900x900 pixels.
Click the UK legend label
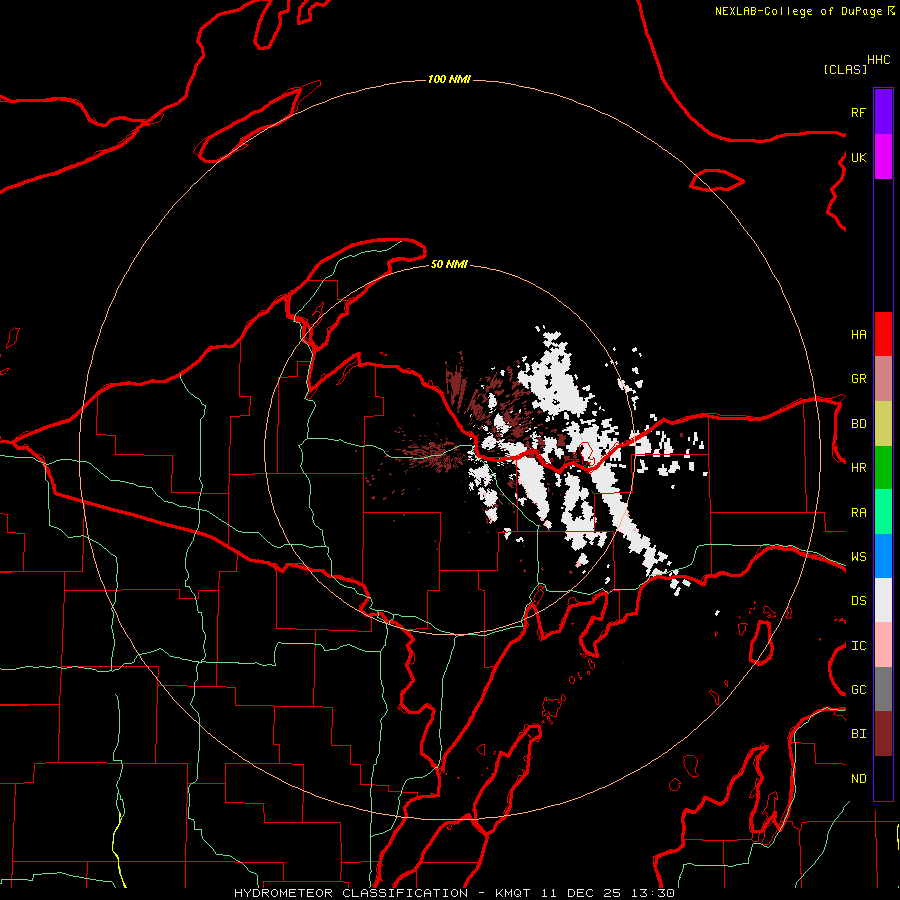(858, 157)
